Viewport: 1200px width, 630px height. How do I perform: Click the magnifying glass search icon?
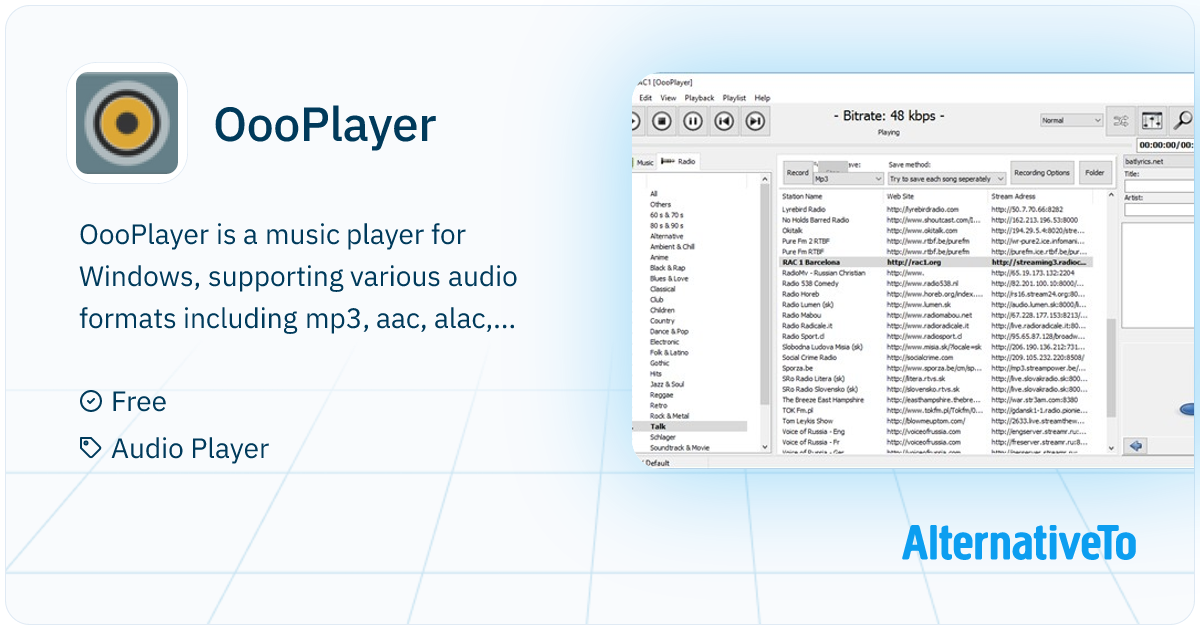1183,121
